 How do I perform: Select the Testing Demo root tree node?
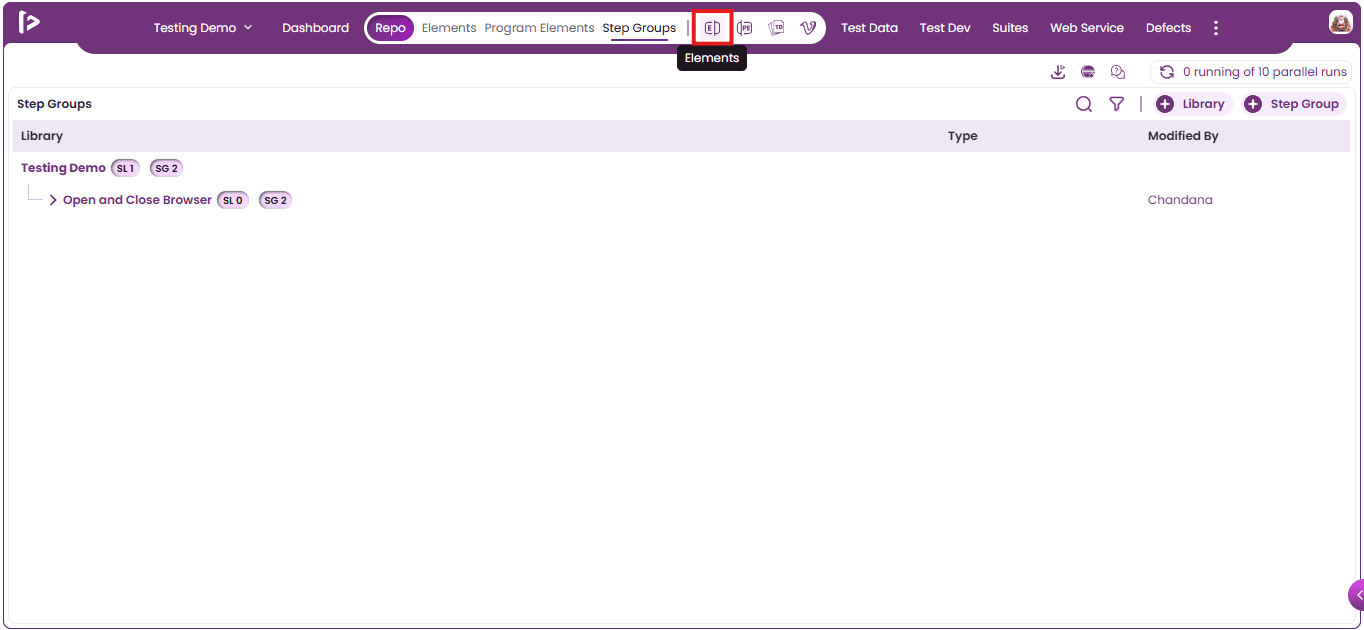pyautogui.click(x=63, y=168)
